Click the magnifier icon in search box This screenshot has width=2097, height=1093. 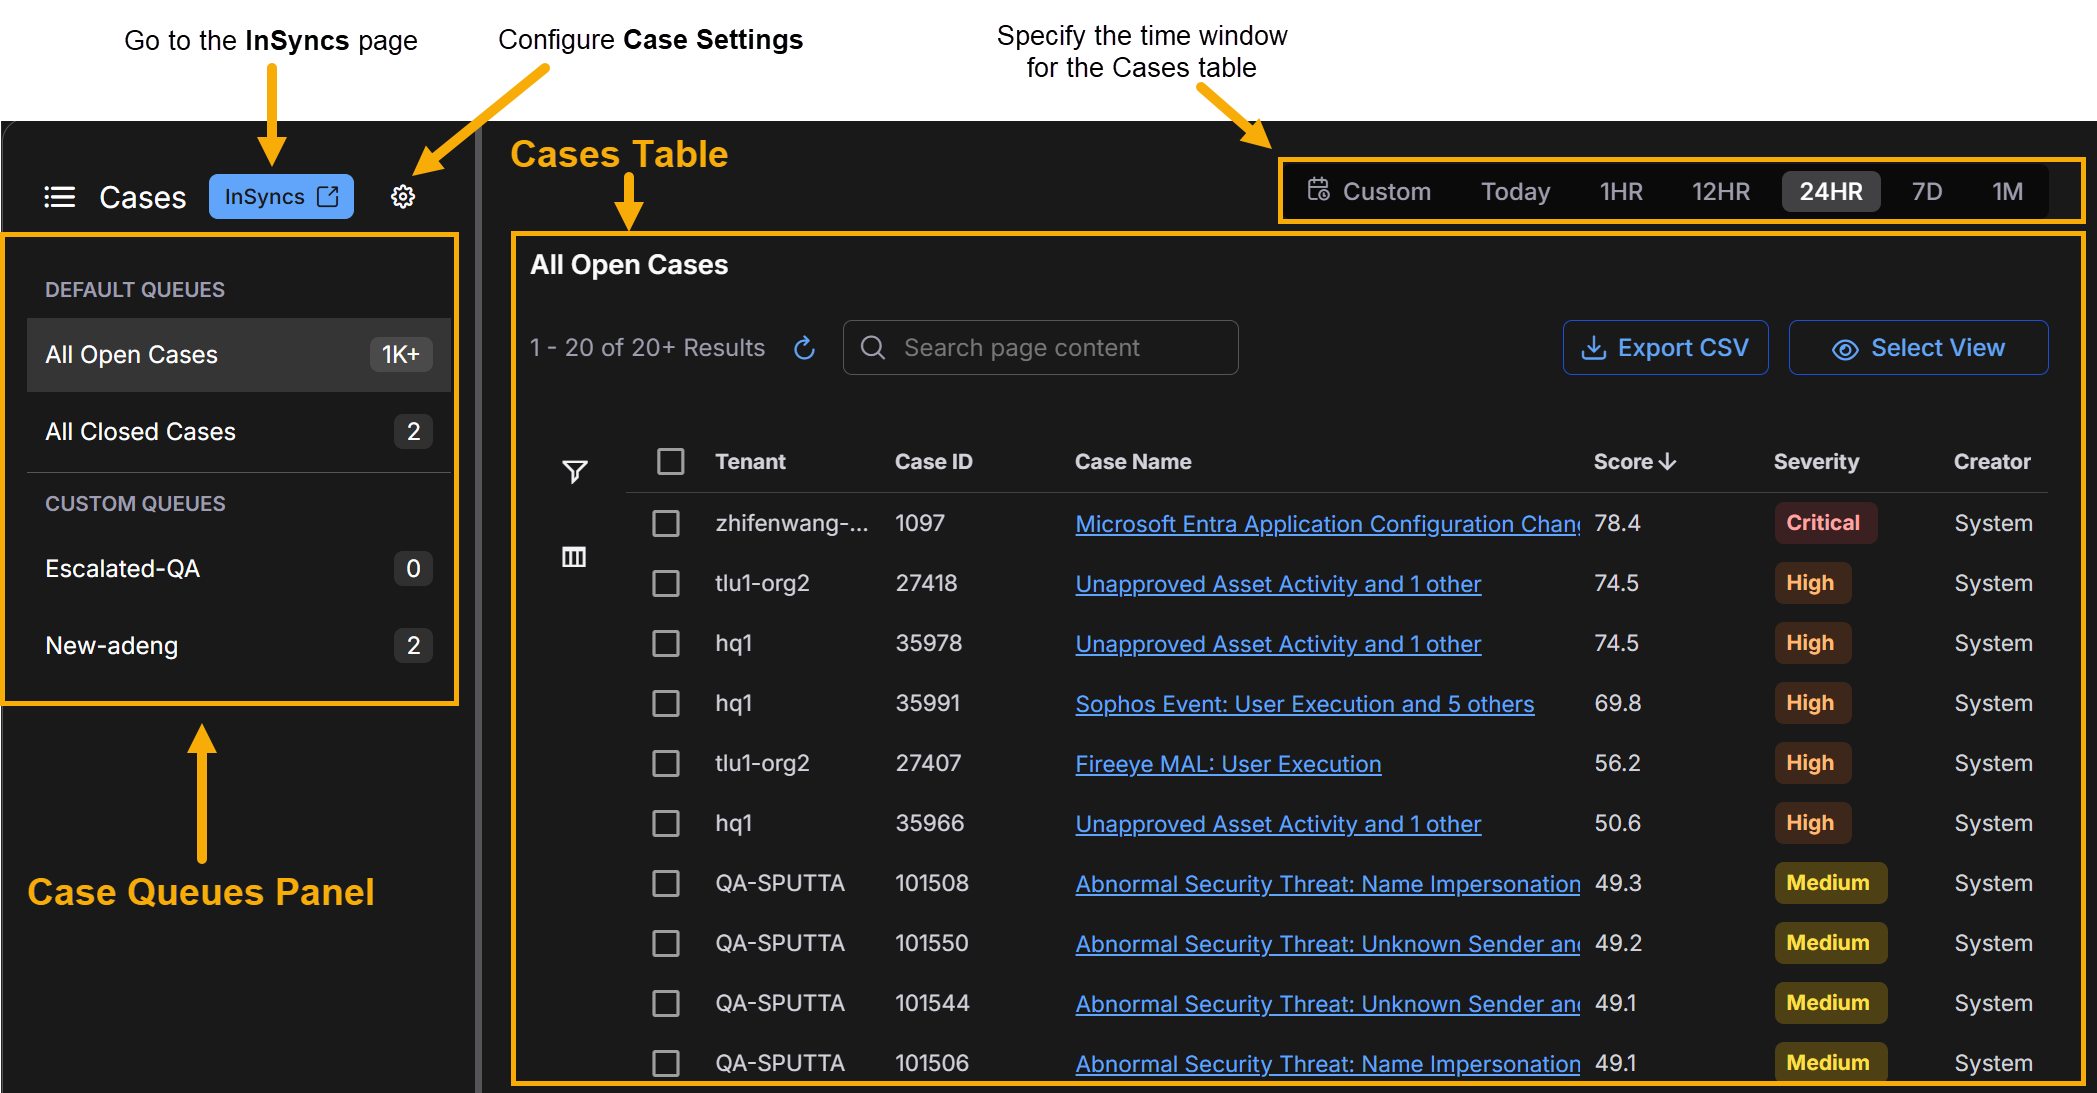pos(873,348)
